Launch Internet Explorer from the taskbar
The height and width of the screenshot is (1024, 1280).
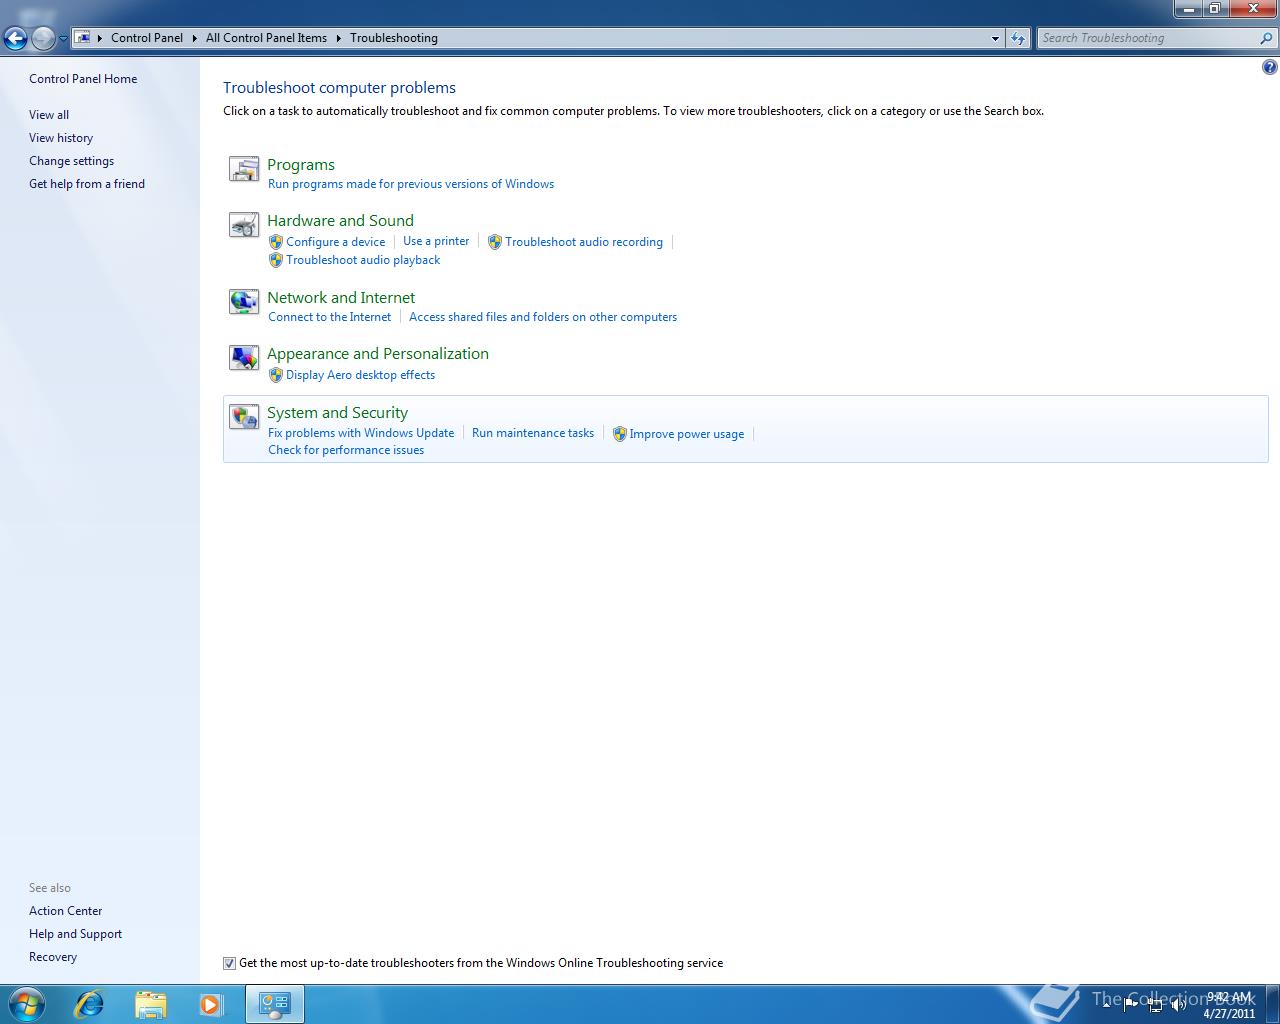(x=90, y=1004)
